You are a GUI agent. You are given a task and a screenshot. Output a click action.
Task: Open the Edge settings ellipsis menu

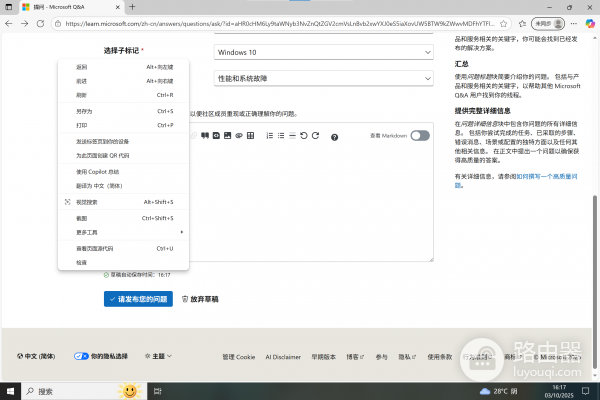574,24
